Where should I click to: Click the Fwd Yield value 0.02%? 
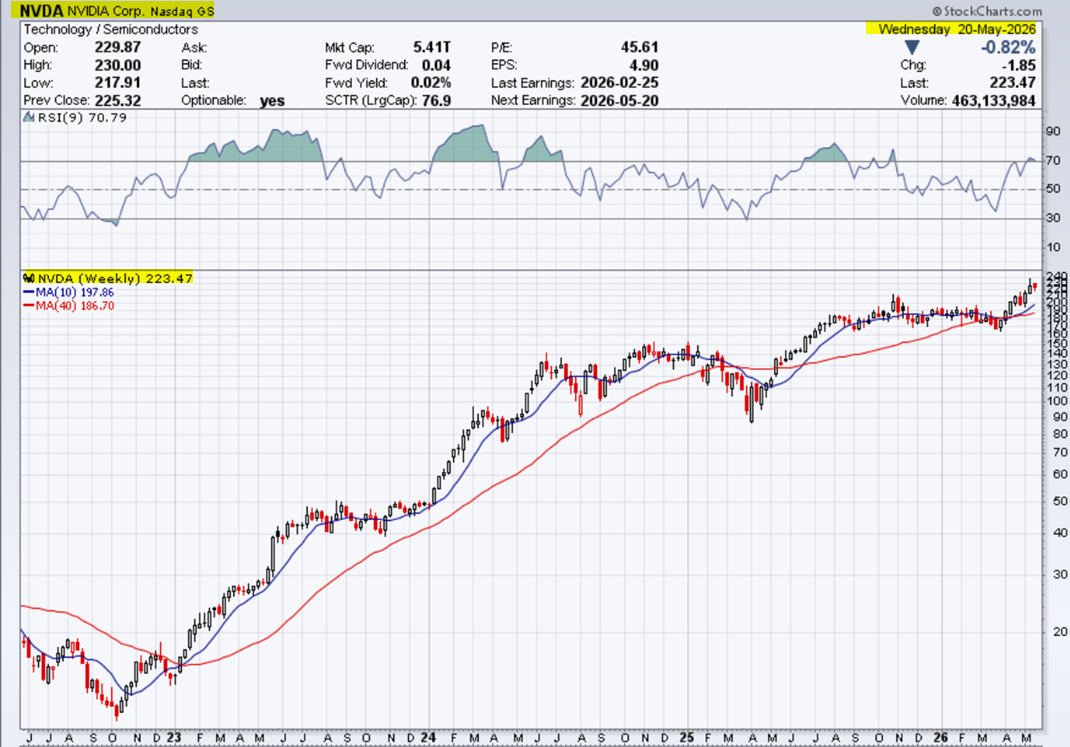[x=431, y=83]
